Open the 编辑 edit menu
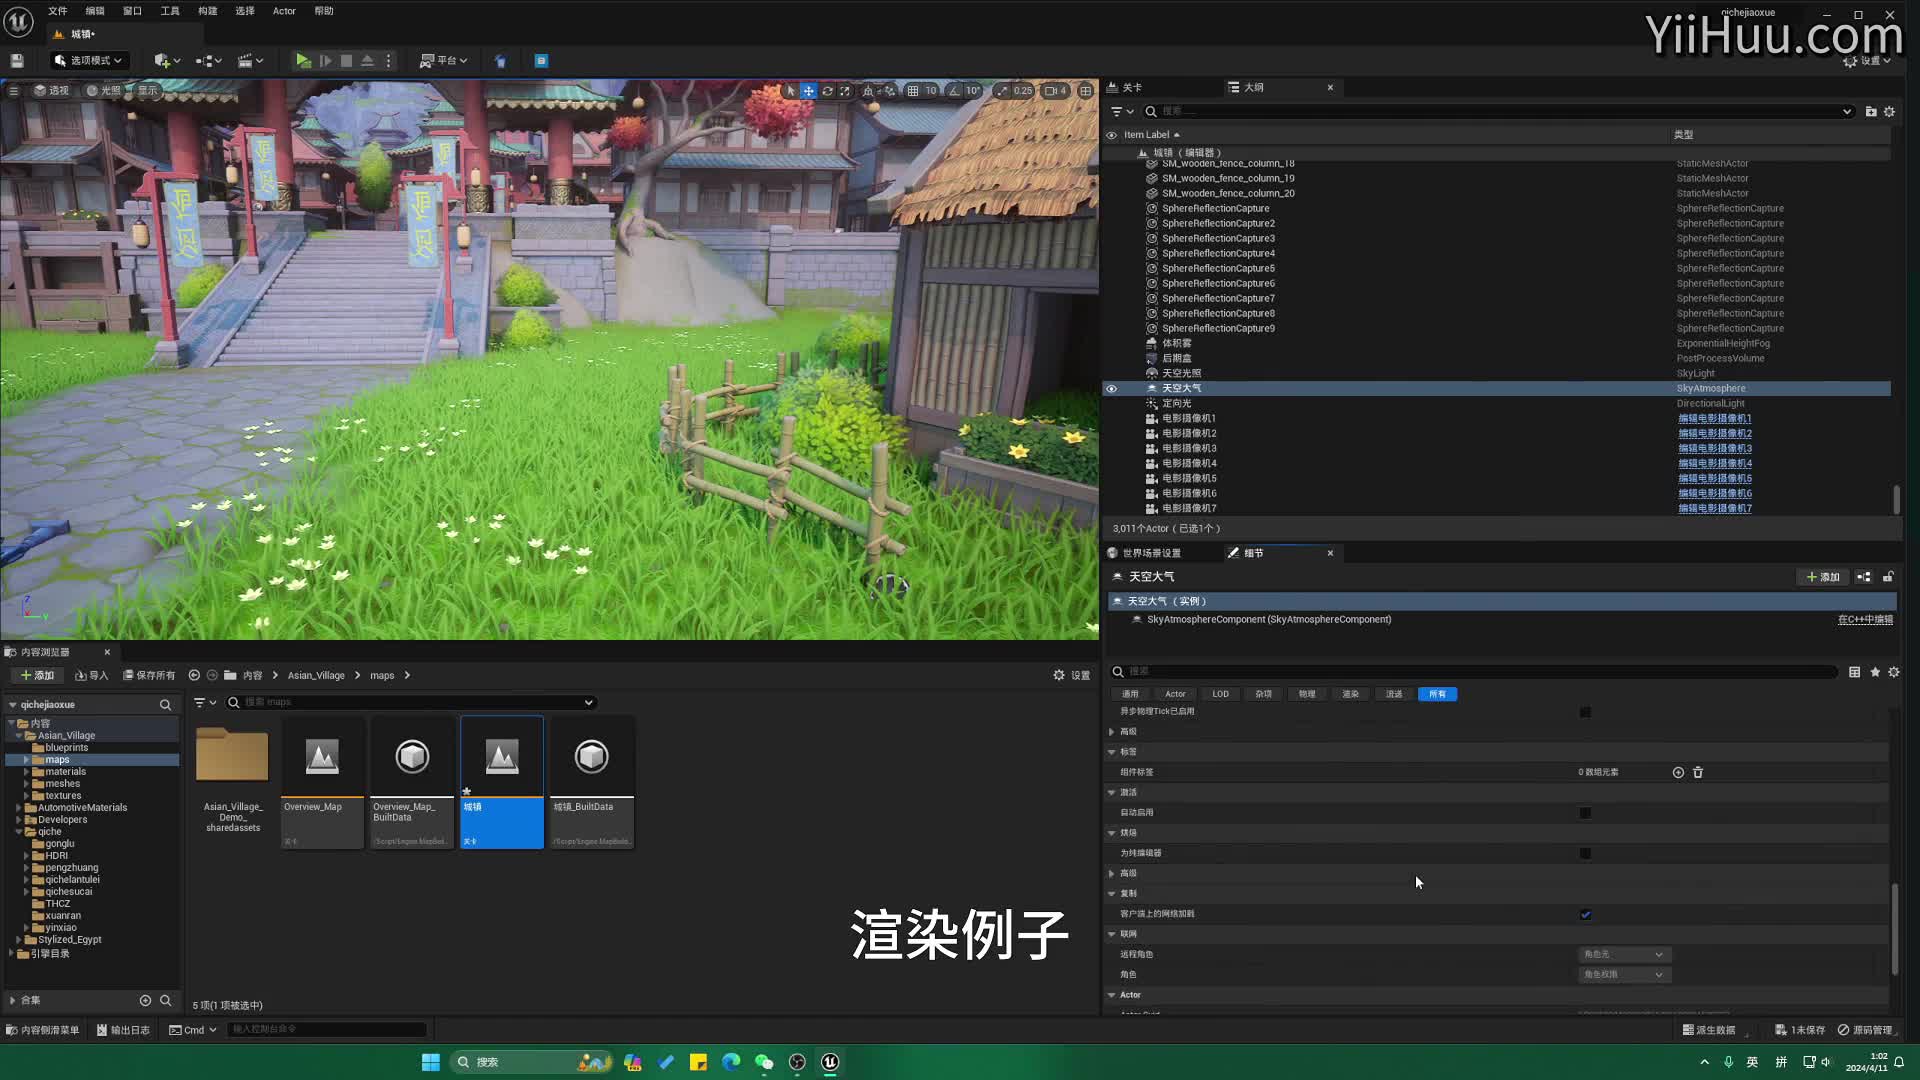1920x1080 pixels. [x=95, y=11]
